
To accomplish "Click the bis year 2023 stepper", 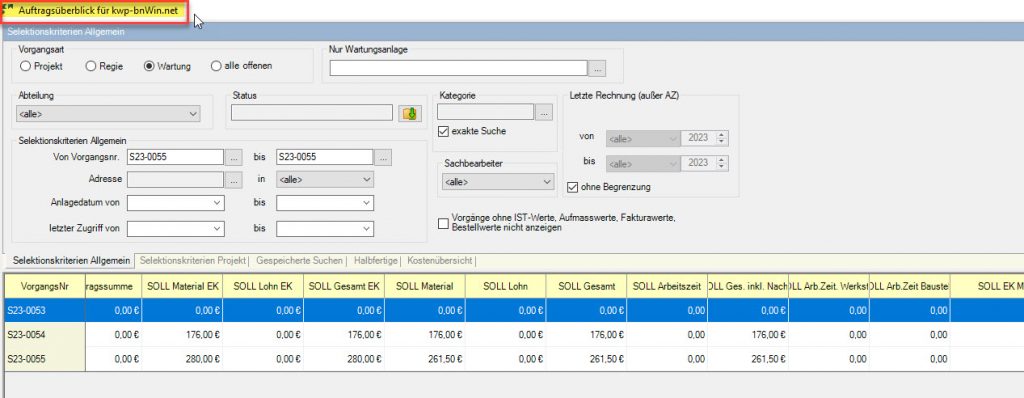I will click(x=722, y=162).
